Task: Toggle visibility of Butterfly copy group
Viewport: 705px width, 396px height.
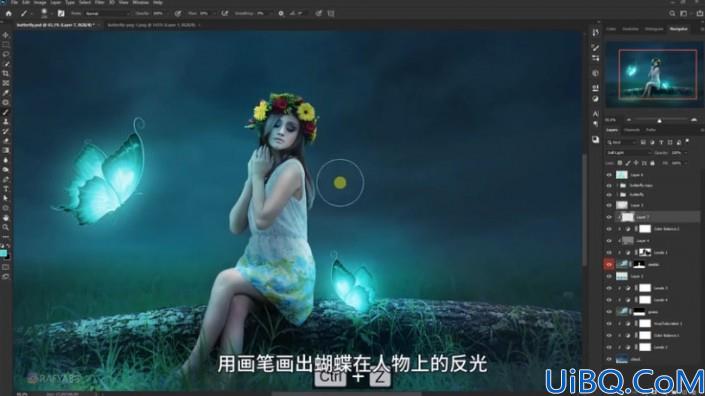Action: (x=609, y=185)
